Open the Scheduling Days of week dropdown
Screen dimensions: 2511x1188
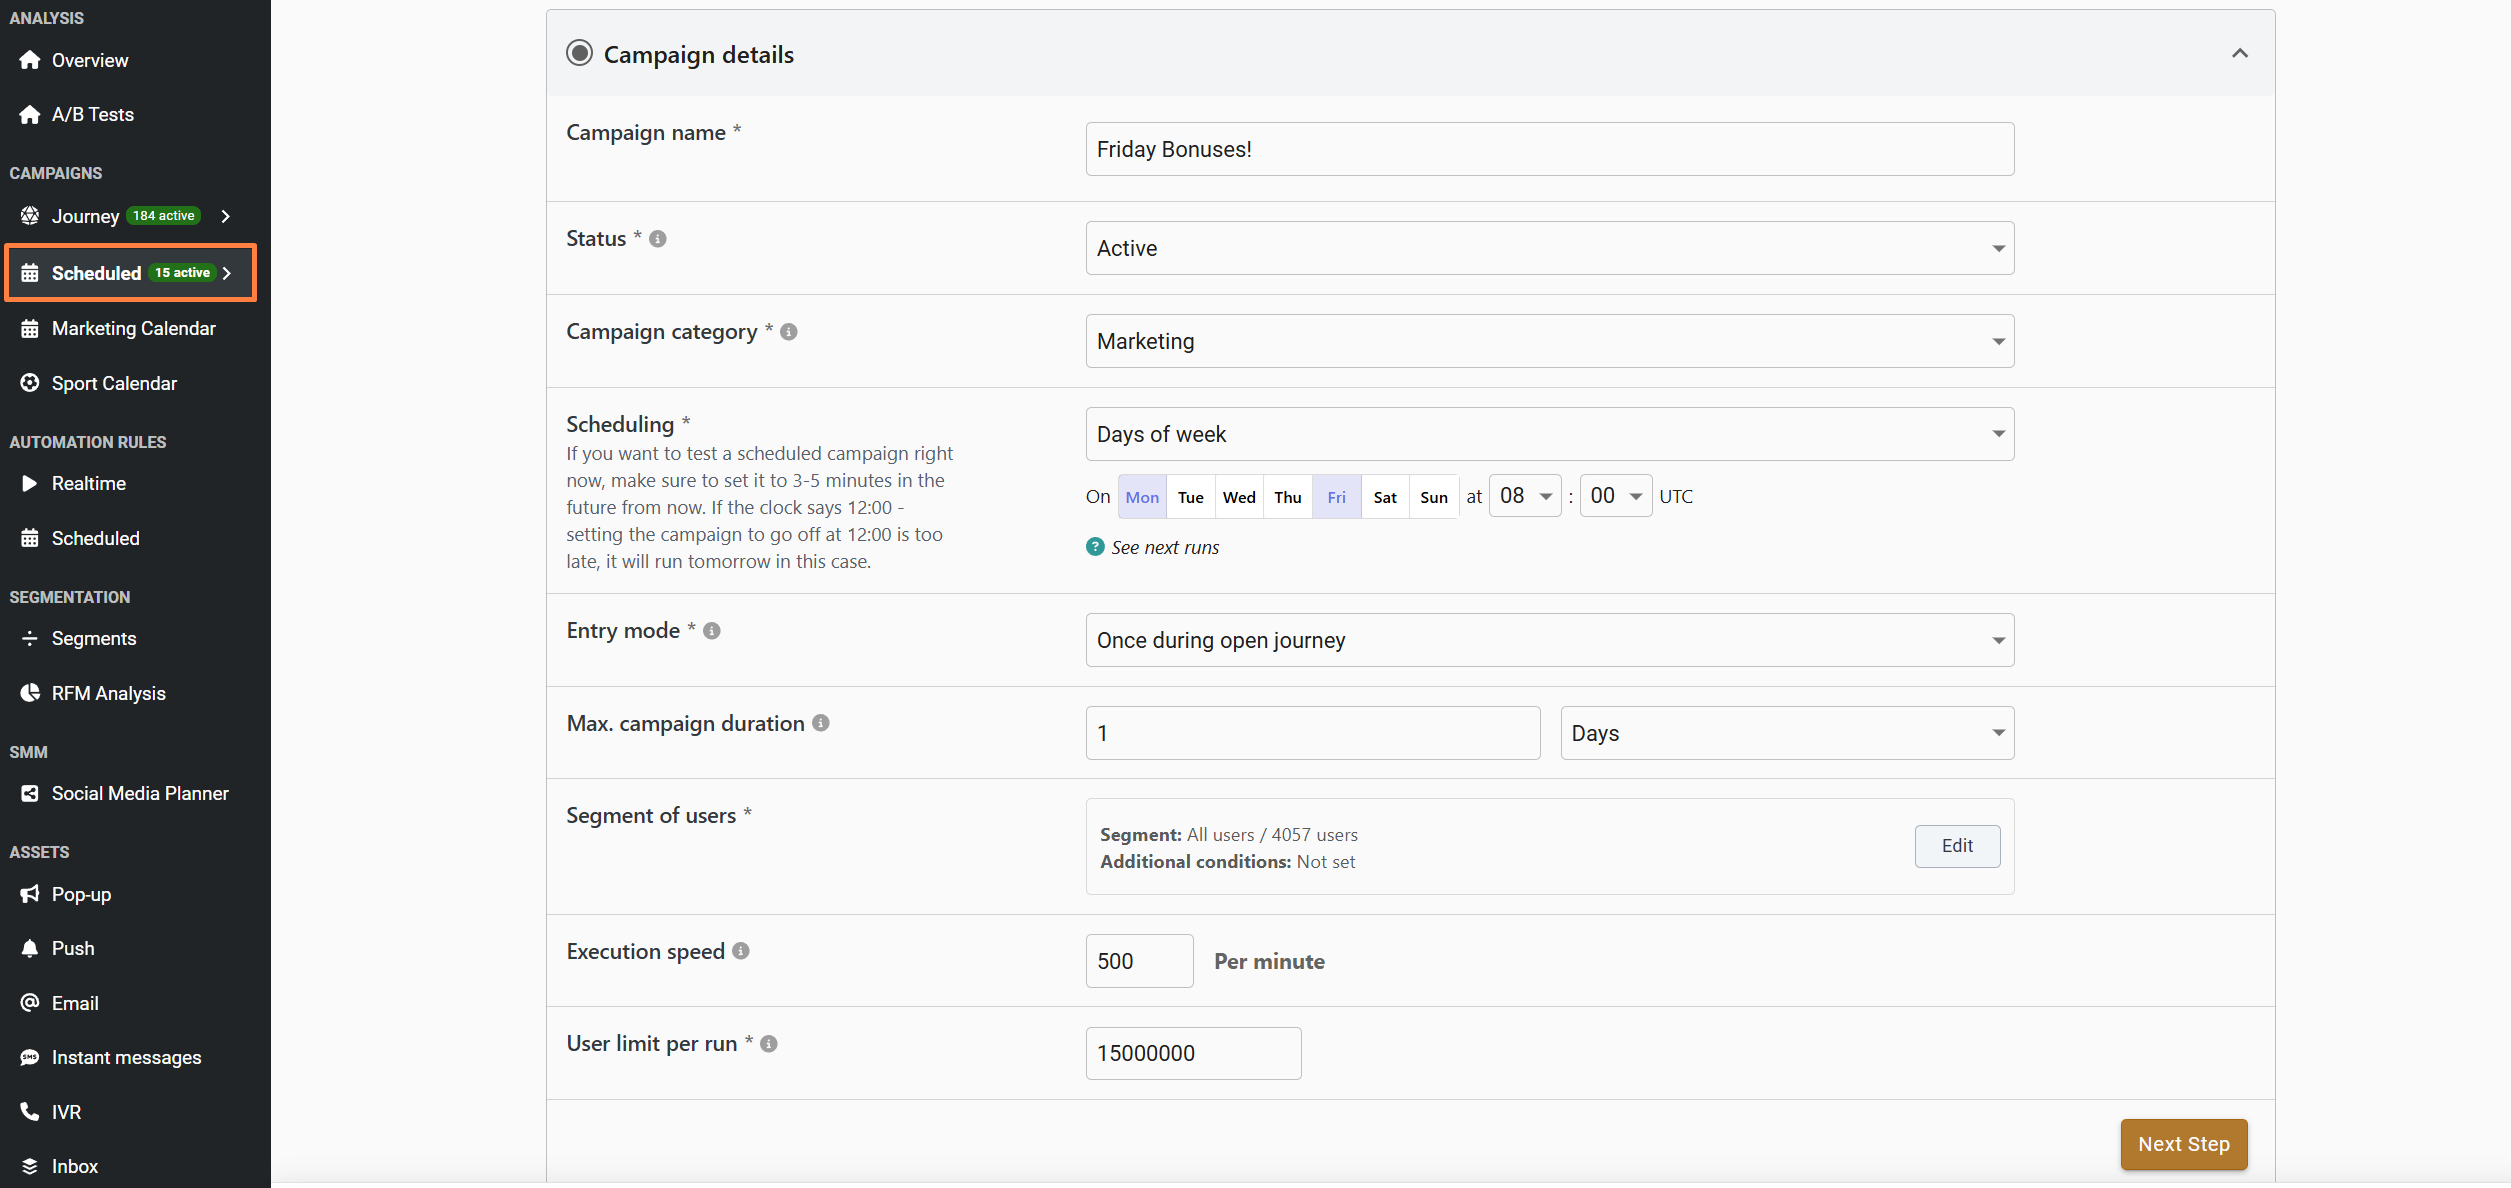pyautogui.click(x=1549, y=434)
